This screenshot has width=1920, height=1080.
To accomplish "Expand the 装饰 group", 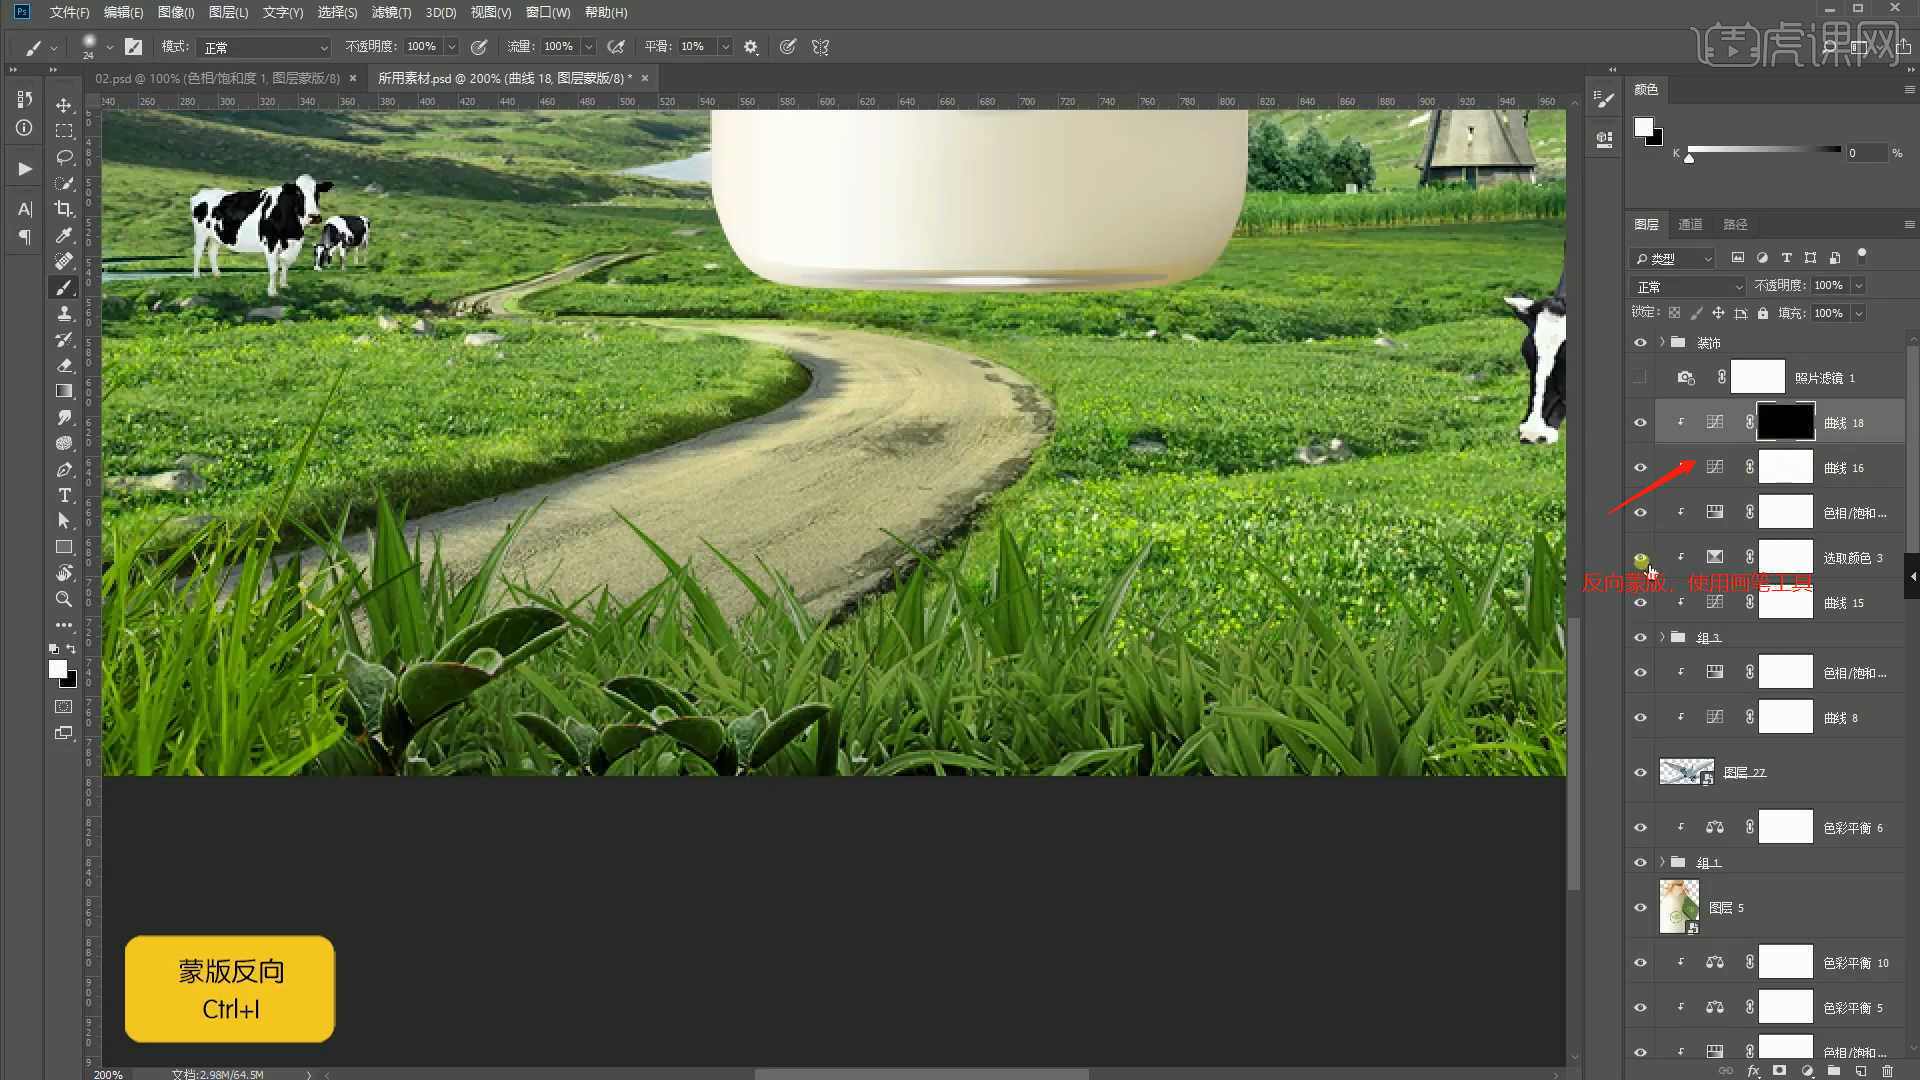I will click(x=1662, y=342).
